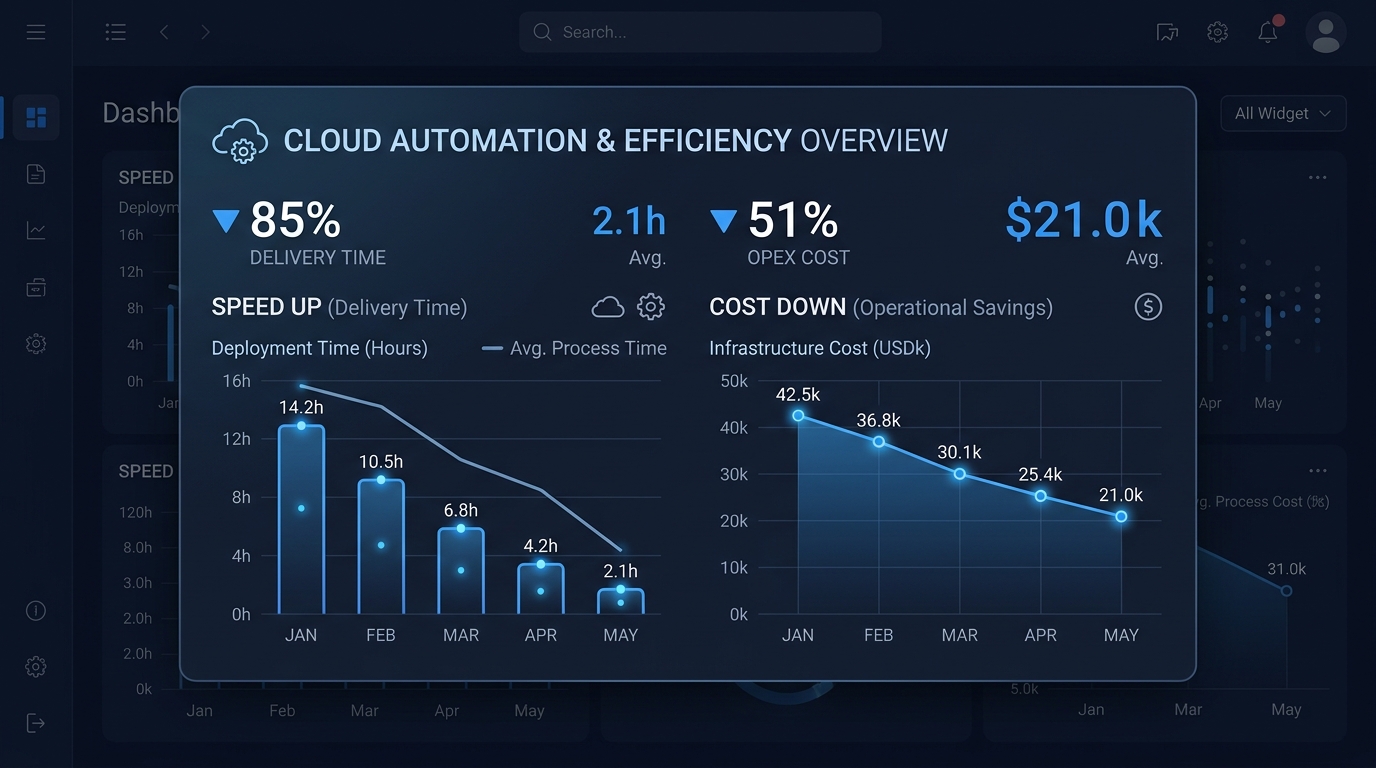Open the user profile avatar
Screen dimensions: 1376x768
(x=1326, y=32)
